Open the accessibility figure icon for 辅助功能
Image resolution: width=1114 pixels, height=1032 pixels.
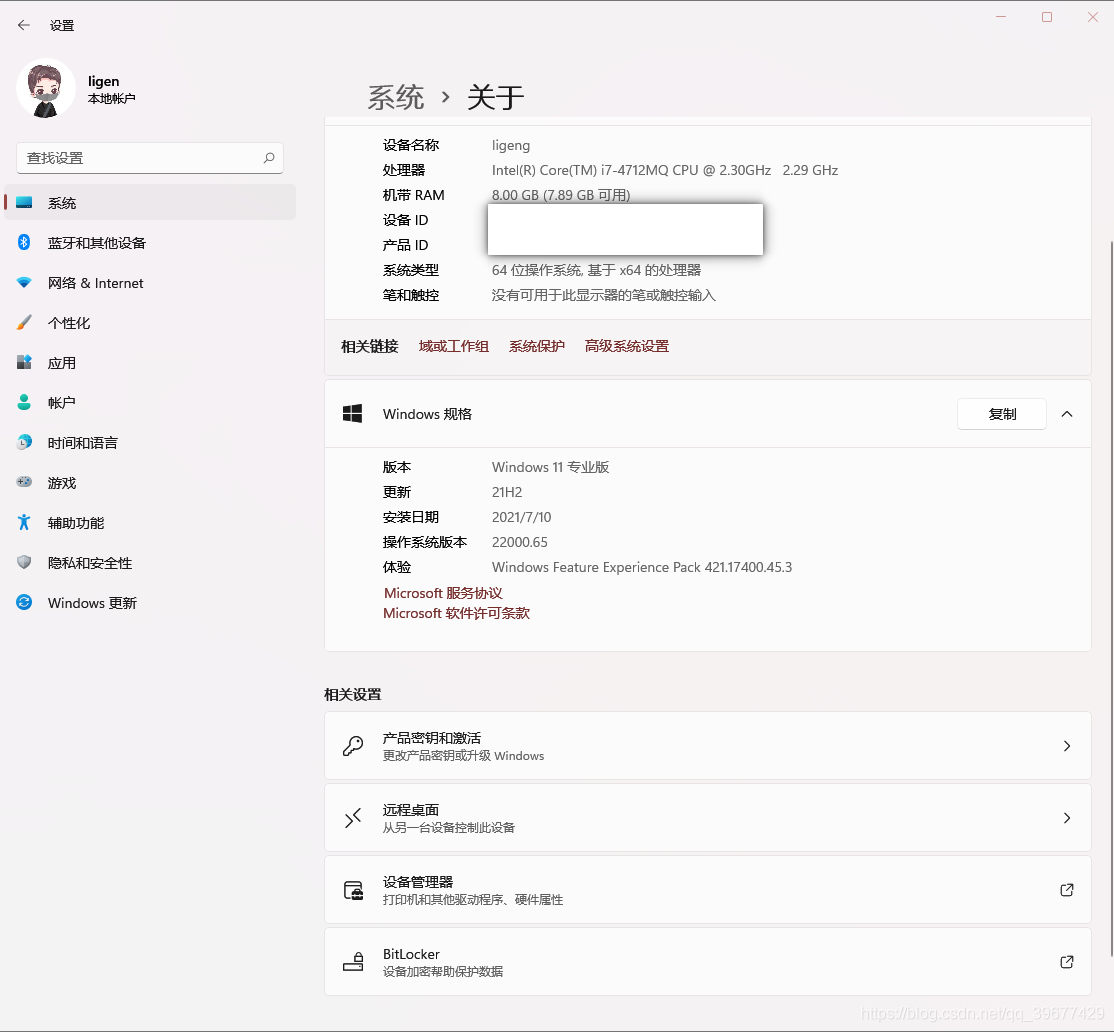[24, 523]
